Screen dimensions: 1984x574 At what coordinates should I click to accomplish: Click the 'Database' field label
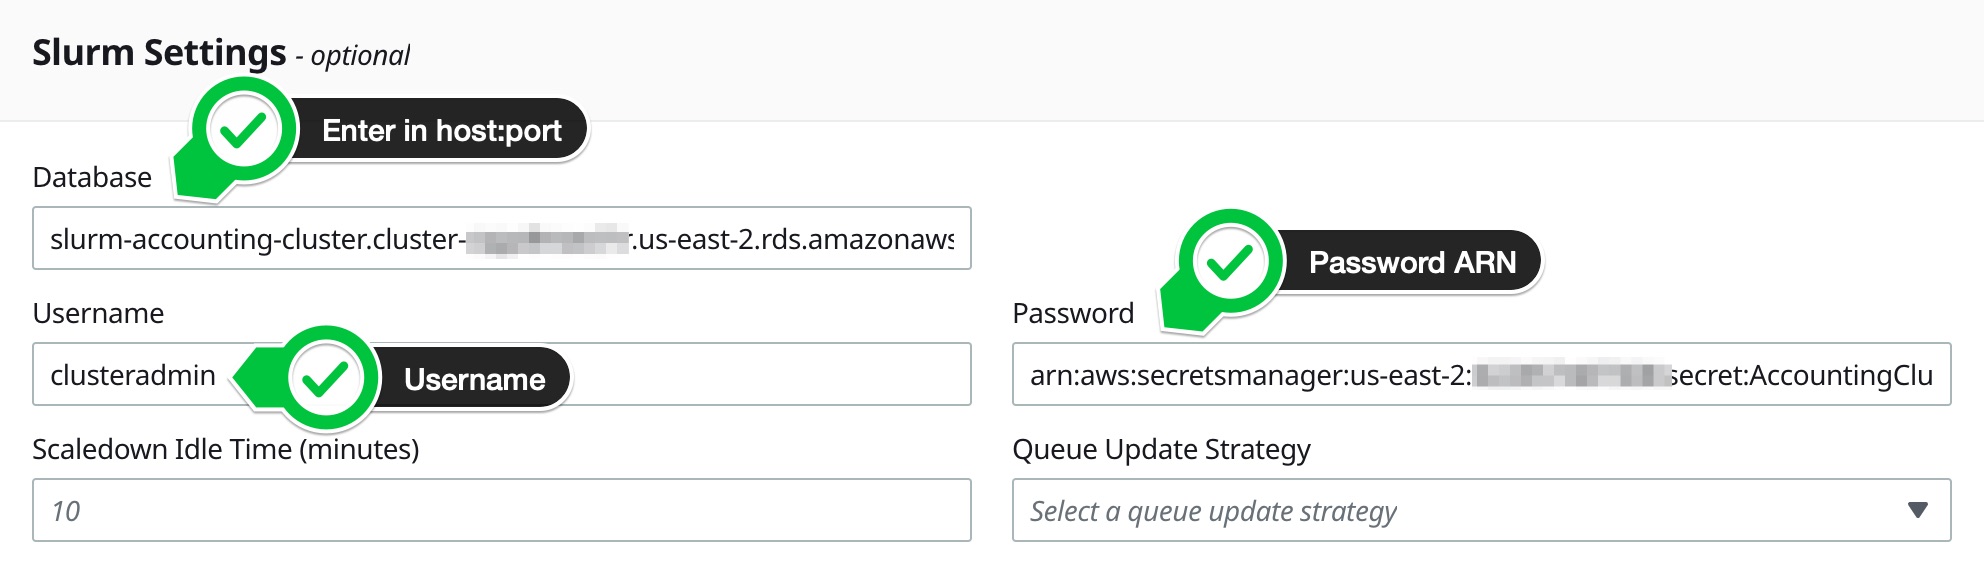click(x=92, y=177)
